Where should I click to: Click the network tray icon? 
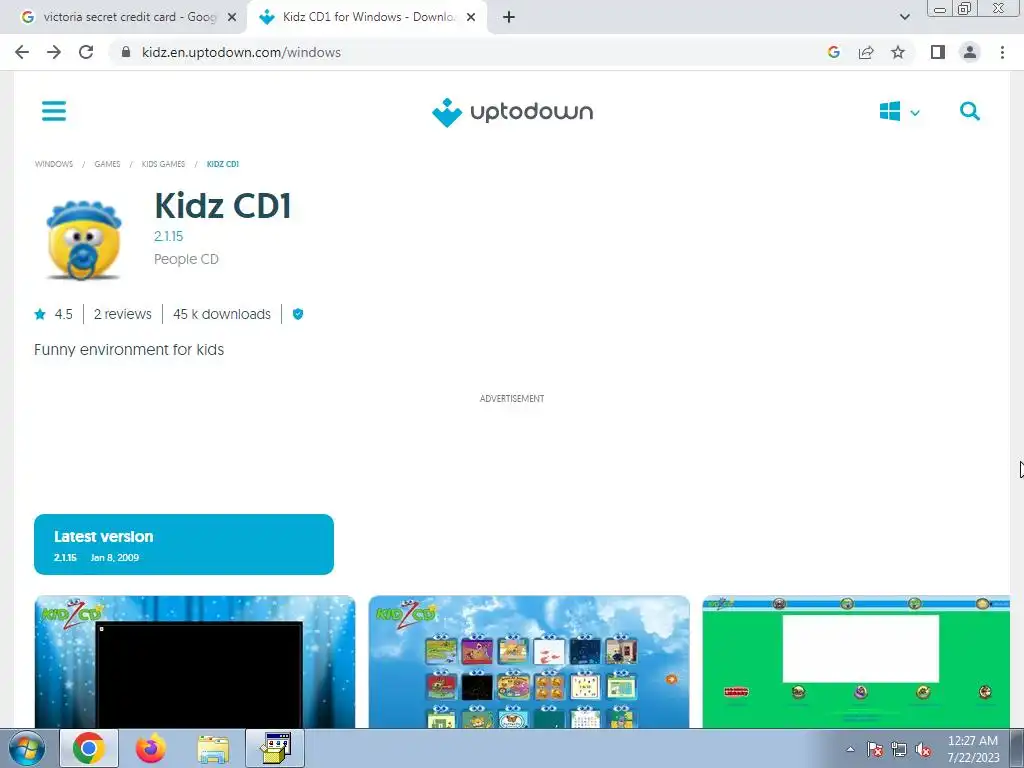pyautogui.click(x=899, y=750)
